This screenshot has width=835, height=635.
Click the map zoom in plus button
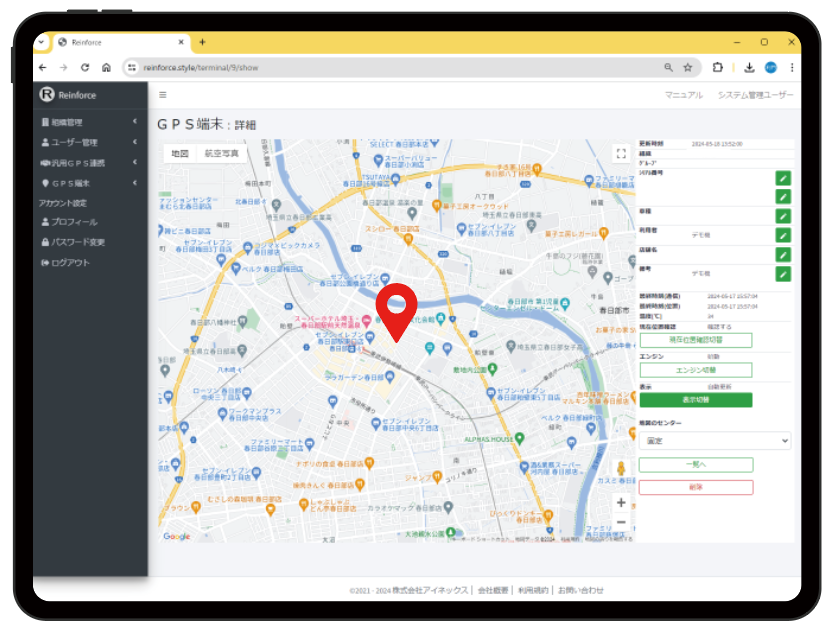point(621,502)
